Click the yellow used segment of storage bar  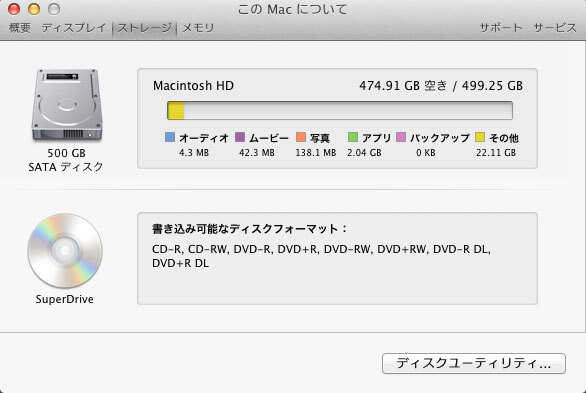[176, 111]
